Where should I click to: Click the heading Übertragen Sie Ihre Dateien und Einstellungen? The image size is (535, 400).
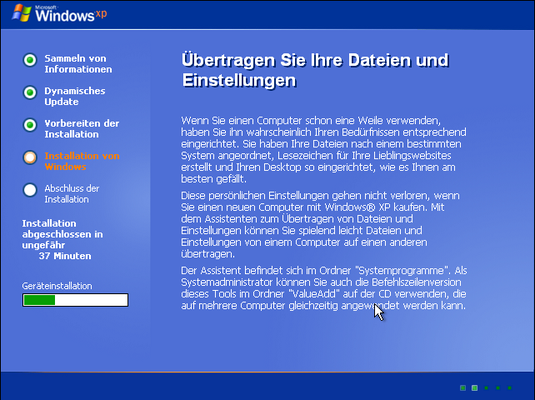[315, 70]
